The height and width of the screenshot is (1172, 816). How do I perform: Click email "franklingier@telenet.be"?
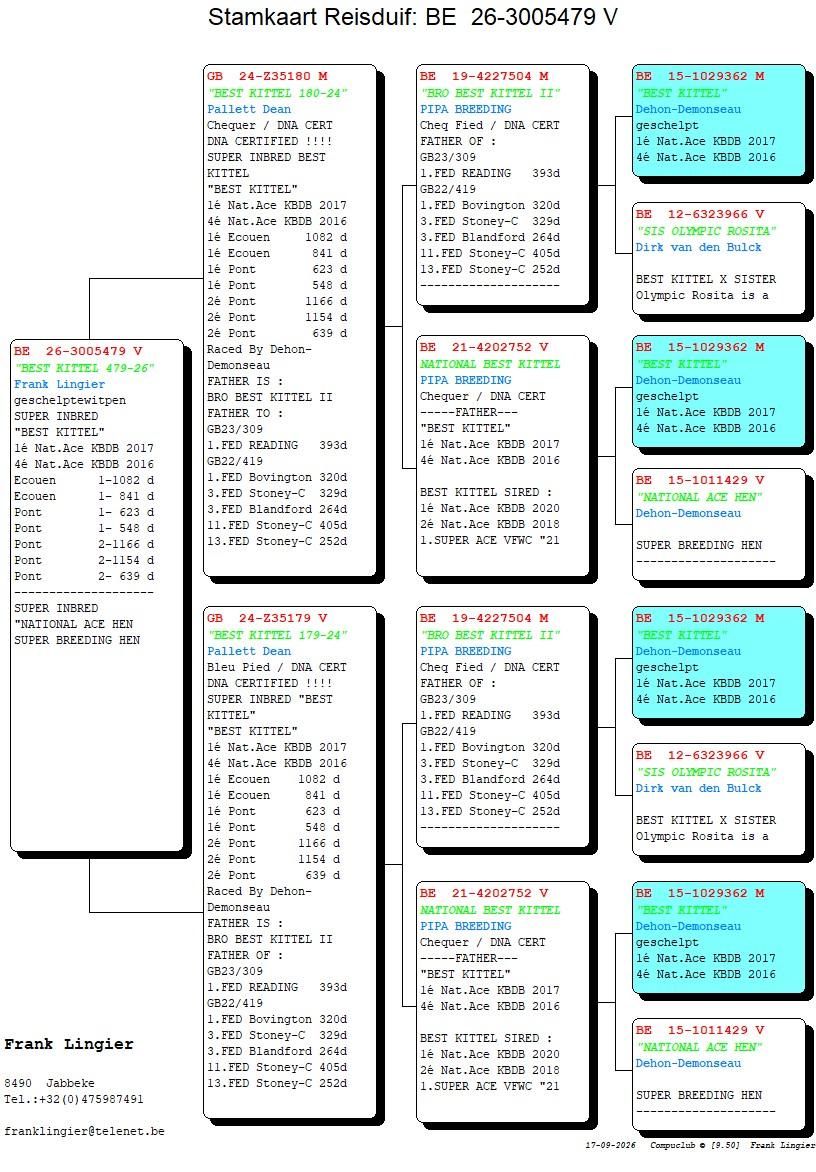point(84,1131)
